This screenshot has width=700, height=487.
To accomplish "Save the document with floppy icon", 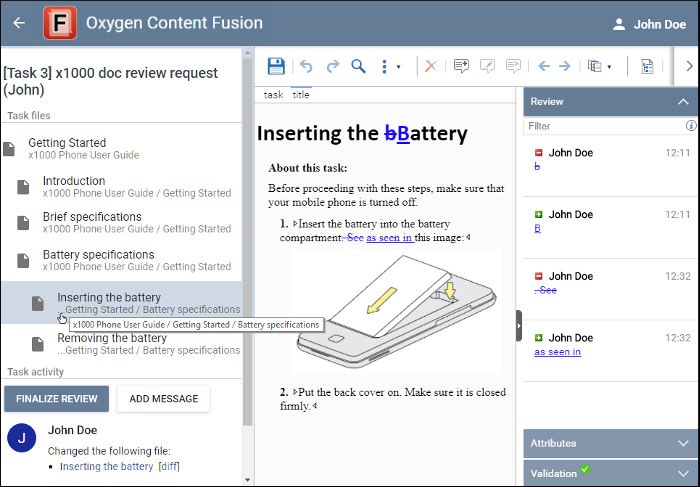I will (x=276, y=66).
